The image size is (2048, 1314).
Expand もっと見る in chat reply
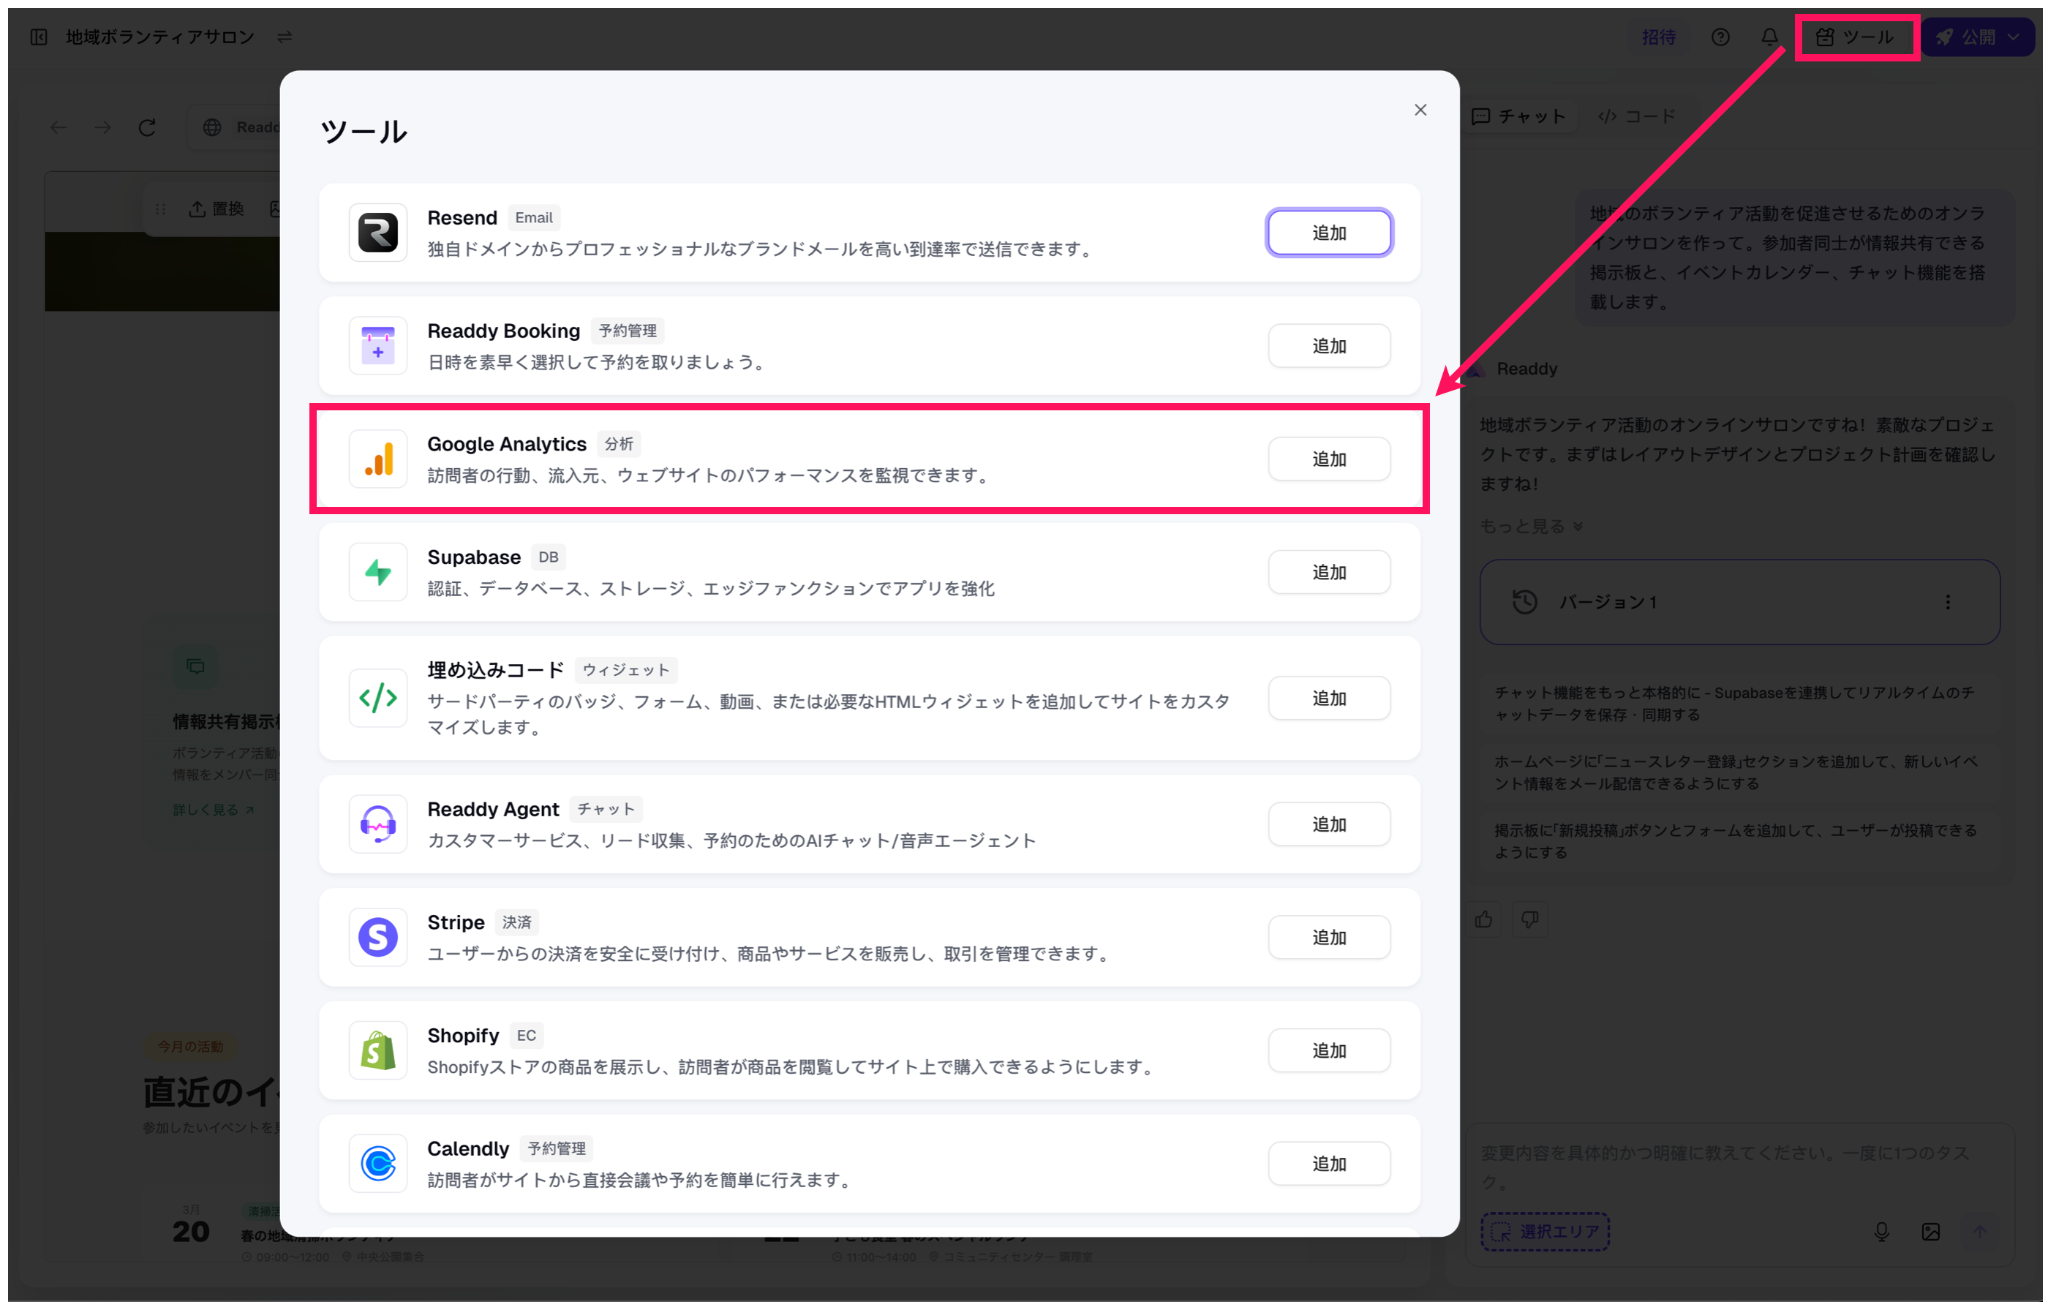tap(1531, 526)
